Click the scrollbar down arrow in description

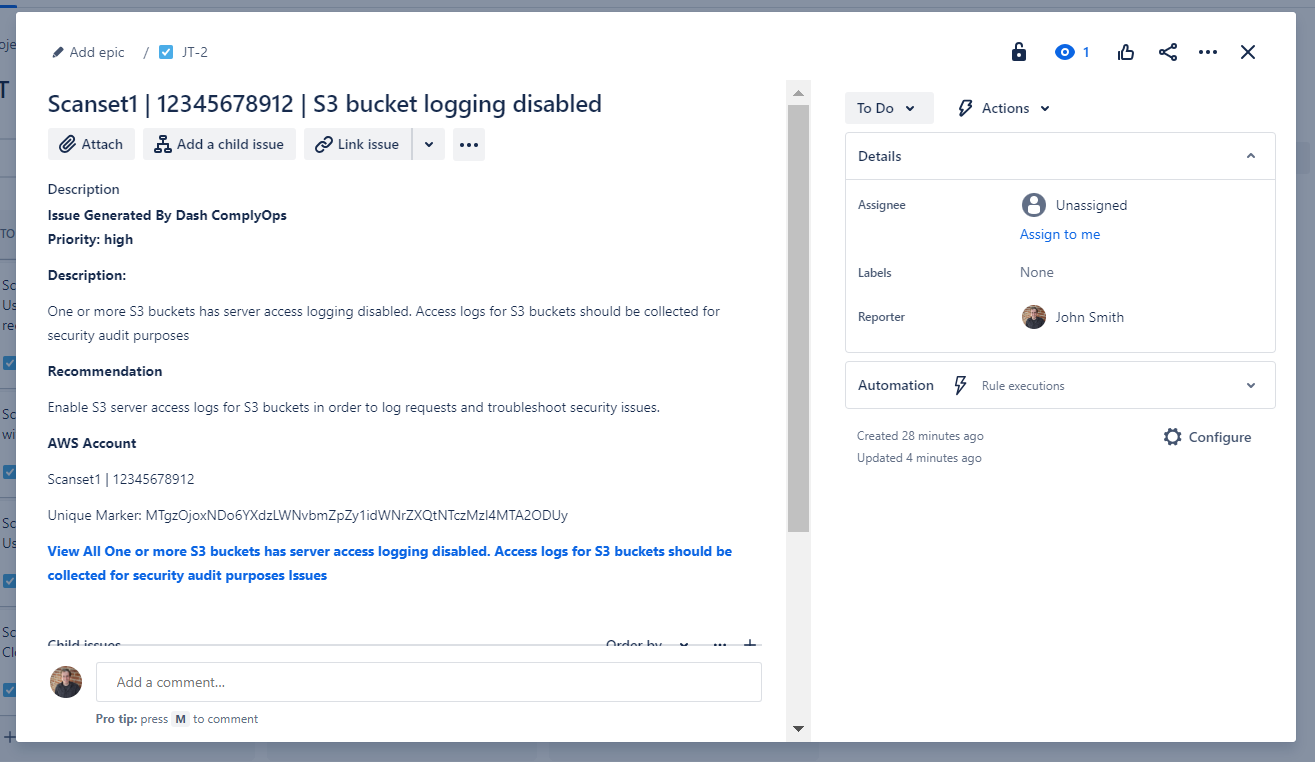coord(798,729)
